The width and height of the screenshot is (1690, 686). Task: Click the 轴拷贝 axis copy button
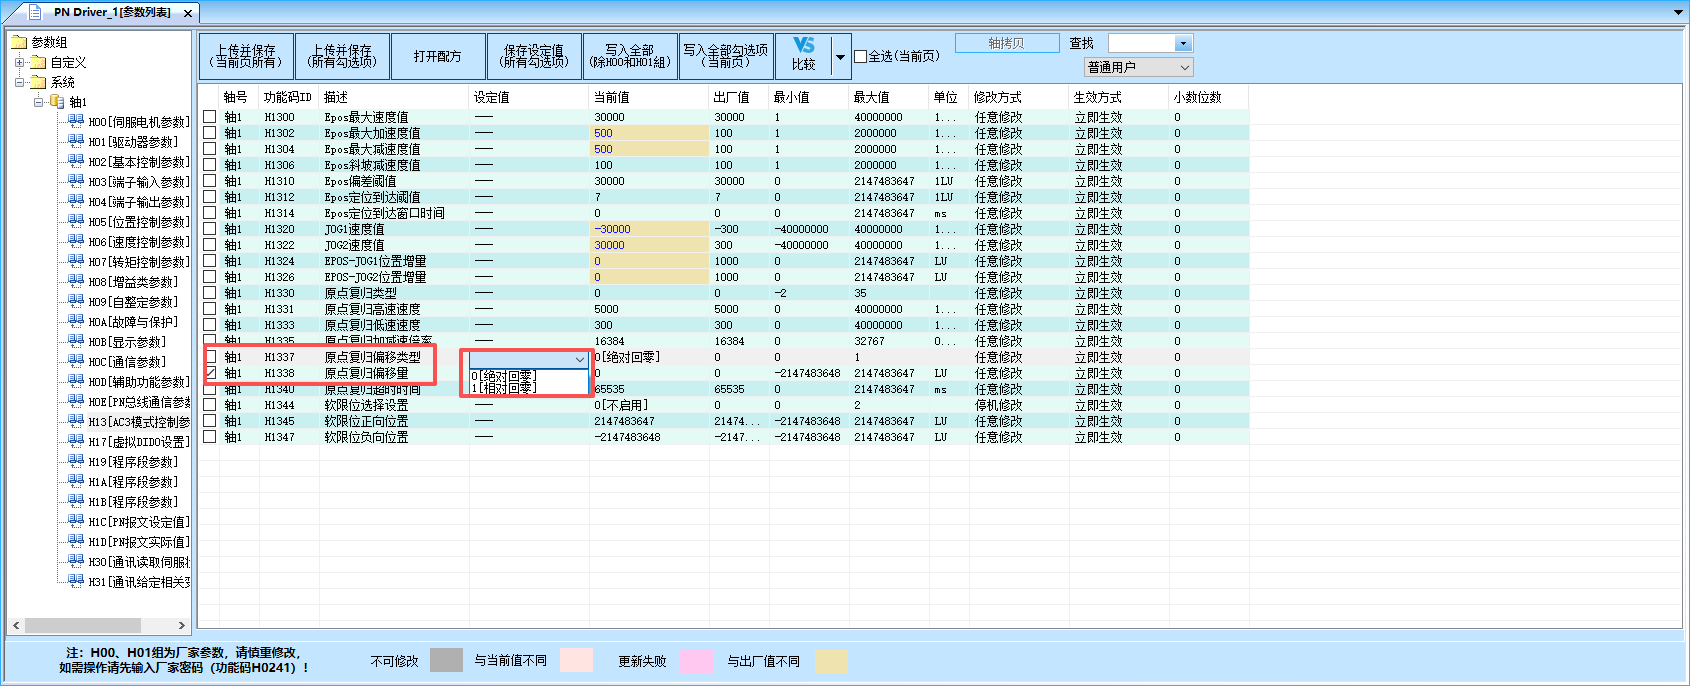click(1007, 43)
